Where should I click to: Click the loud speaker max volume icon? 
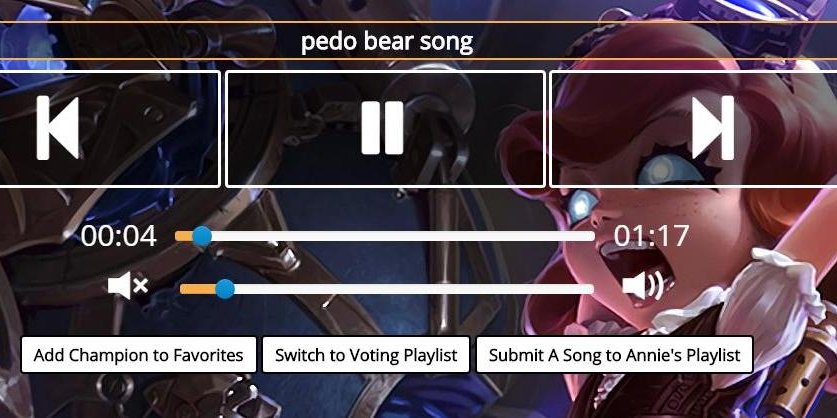point(643,286)
